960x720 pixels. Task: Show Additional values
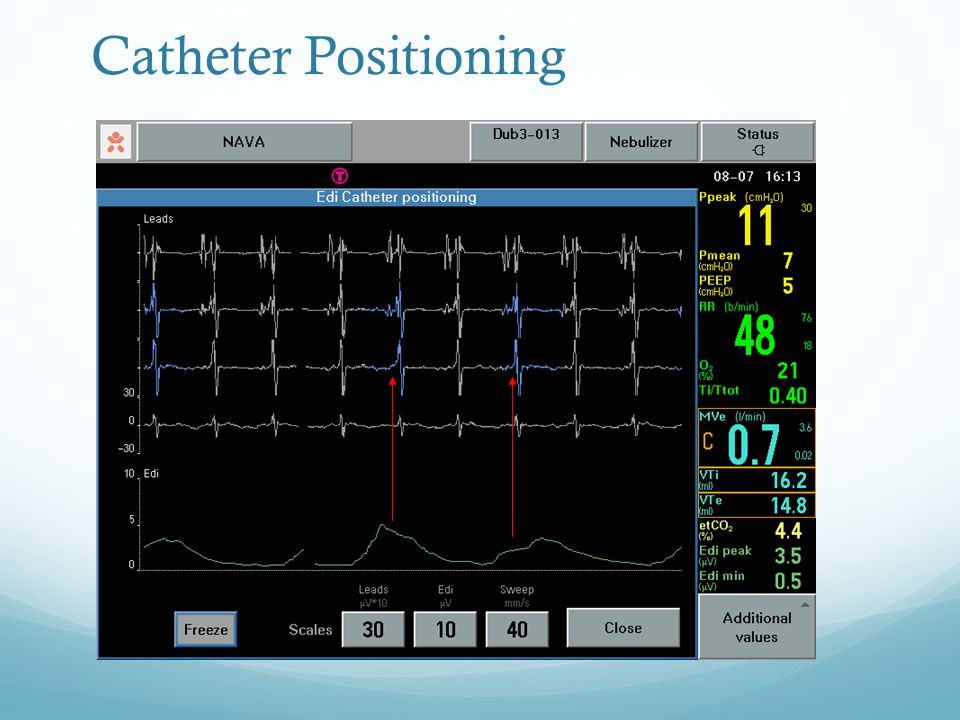(x=757, y=627)
